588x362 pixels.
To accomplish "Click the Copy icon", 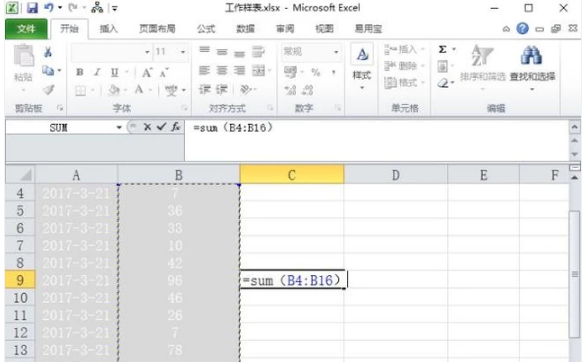I will (48, 70).
